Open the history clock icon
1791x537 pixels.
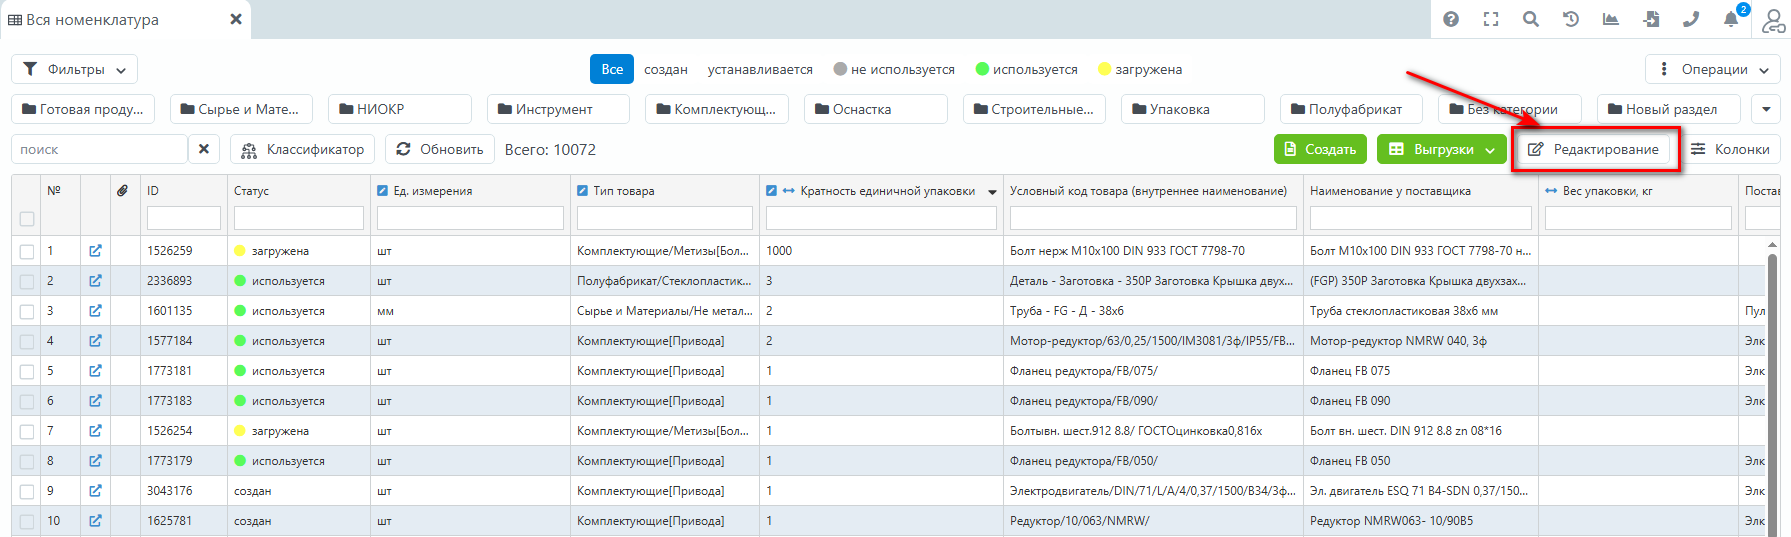point(1571,19)
